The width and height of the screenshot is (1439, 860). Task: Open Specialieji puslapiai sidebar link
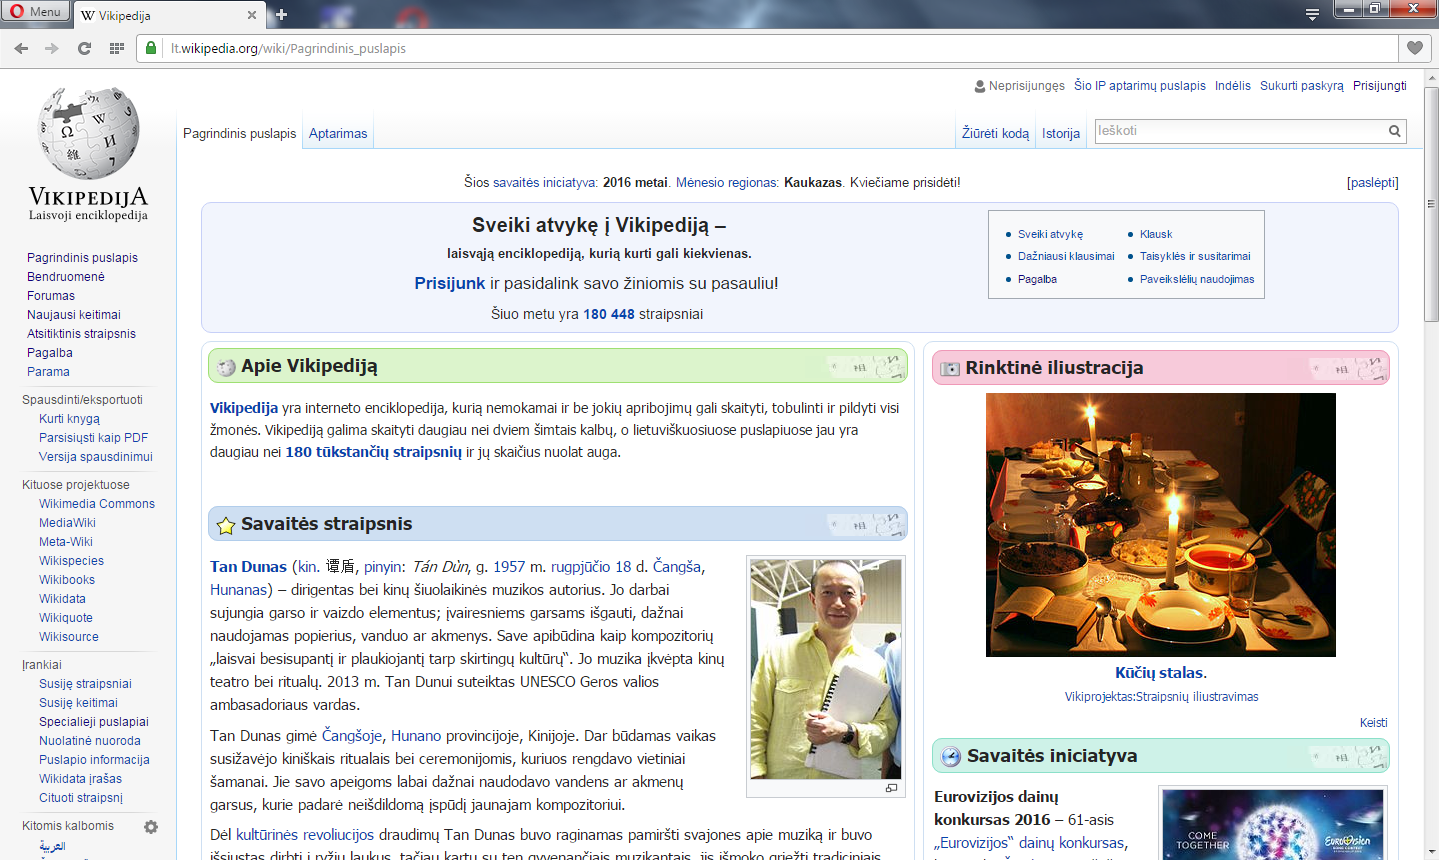pyautogui.click(x=94, y=722)
